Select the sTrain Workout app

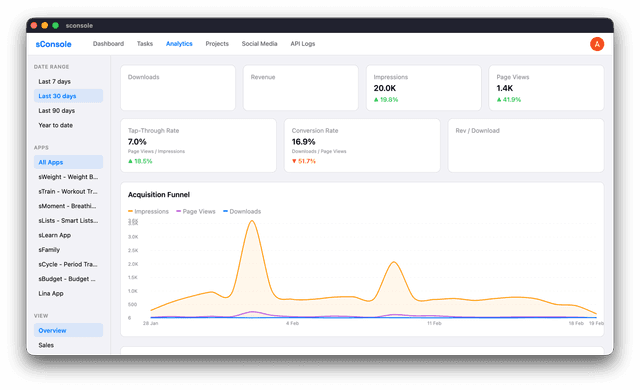pos(68,191)
